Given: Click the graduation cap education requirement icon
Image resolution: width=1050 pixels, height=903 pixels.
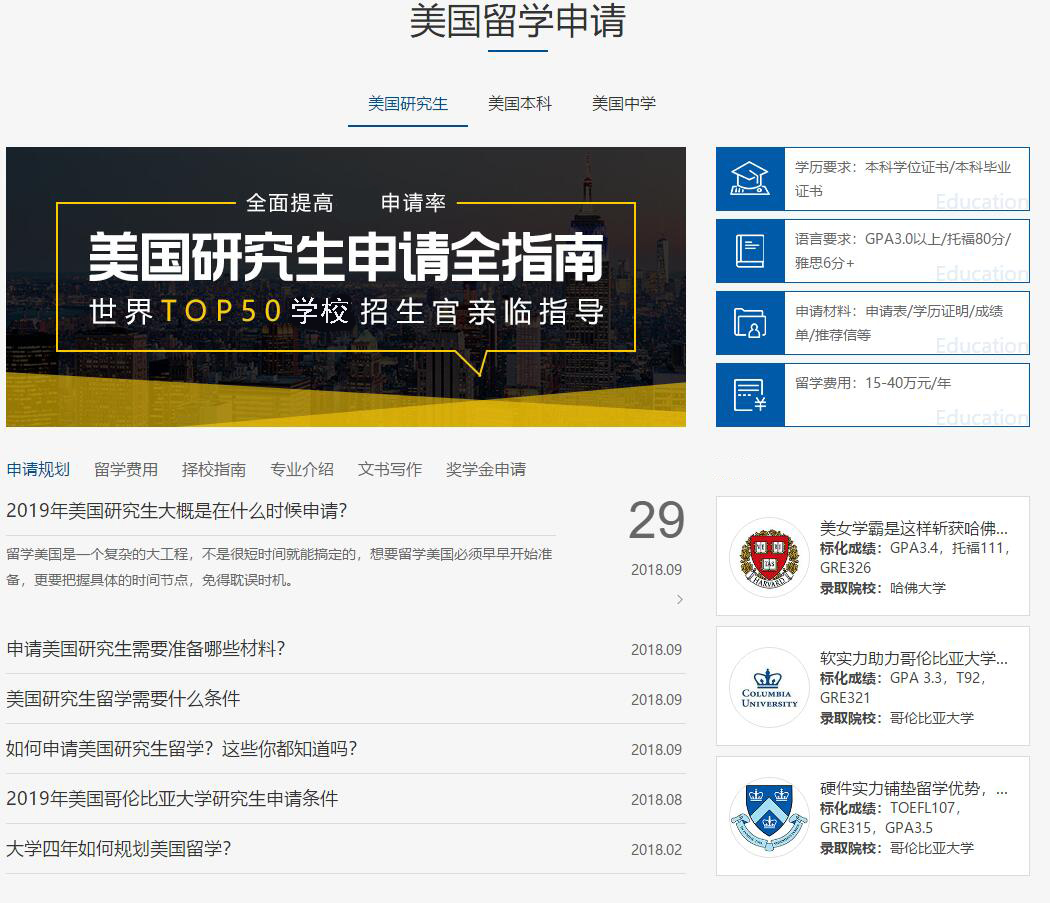Looking at the screenshot, I should (750, 179).
